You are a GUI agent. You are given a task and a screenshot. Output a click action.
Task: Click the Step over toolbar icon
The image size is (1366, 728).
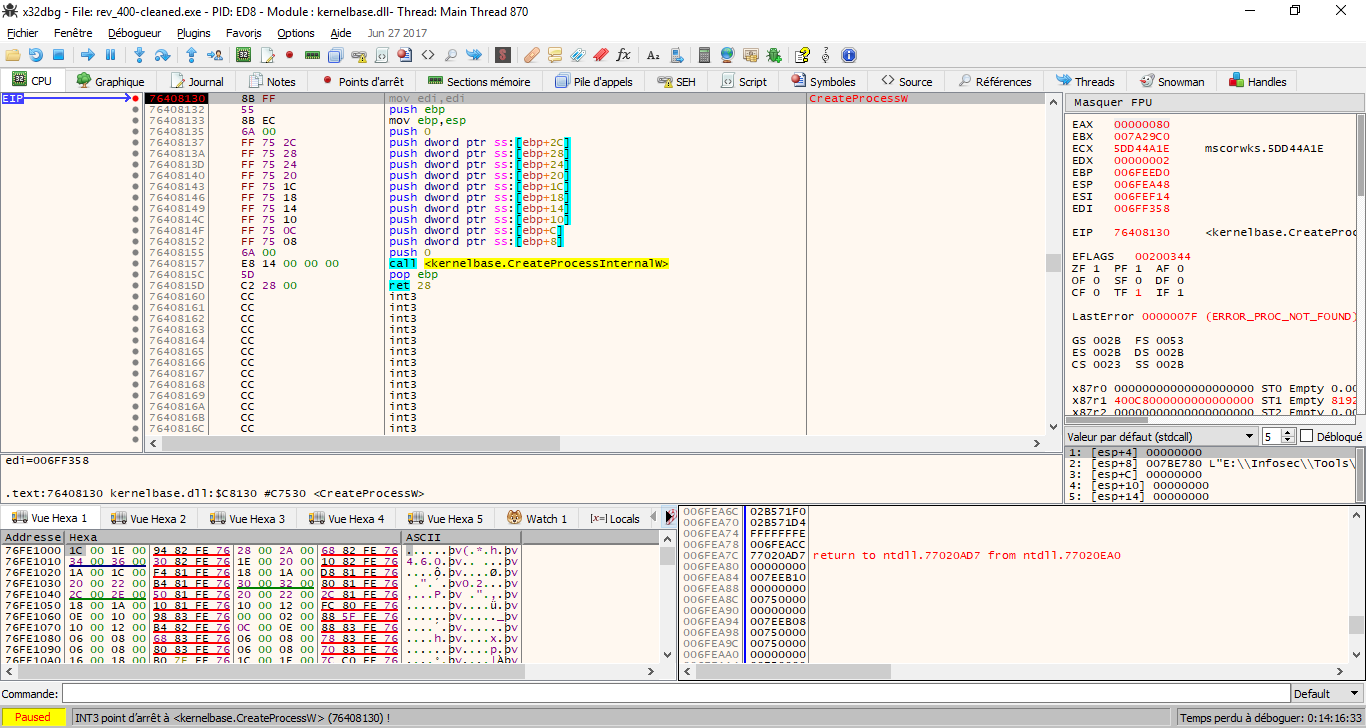[x=164, y=55]
